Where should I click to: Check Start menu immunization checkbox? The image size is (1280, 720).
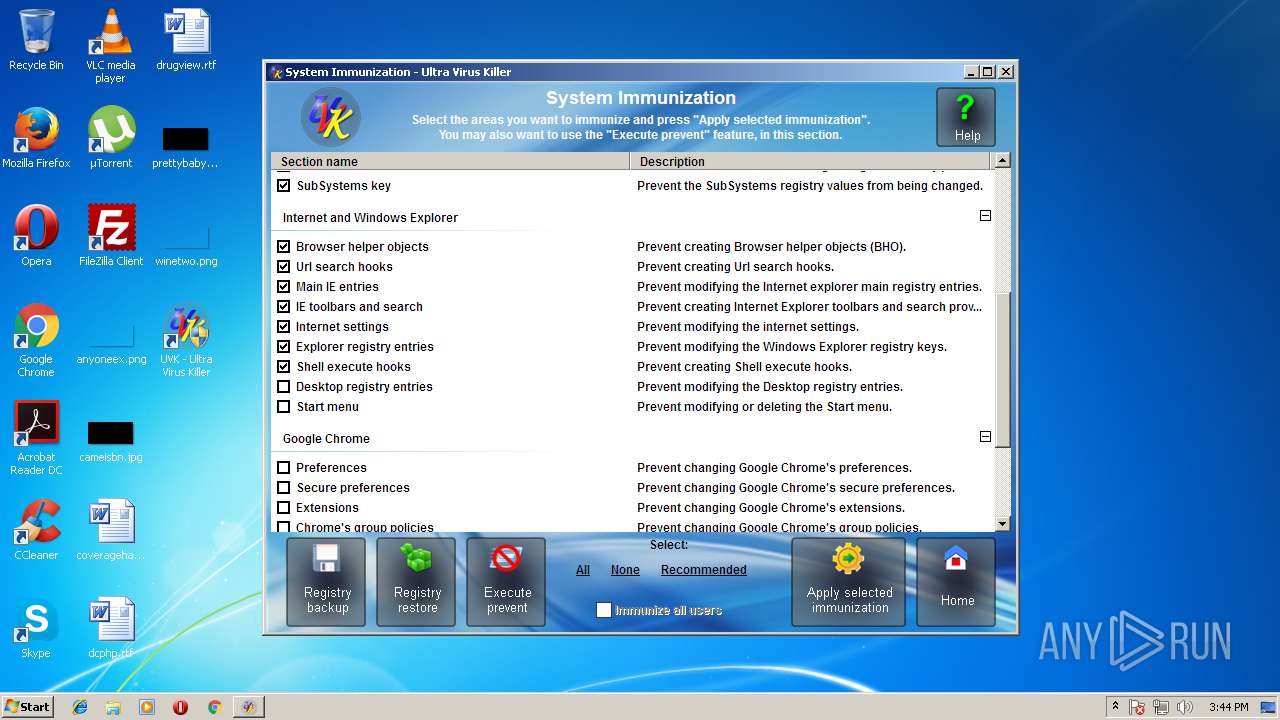coord(284,407)
